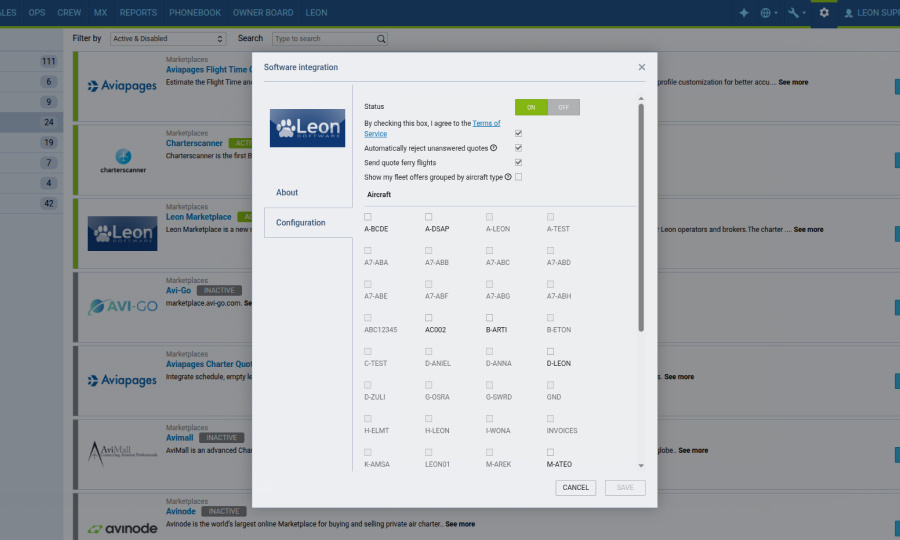Click the Leon Software logo in dialog
900x540 pixels.
pos(308,128)
